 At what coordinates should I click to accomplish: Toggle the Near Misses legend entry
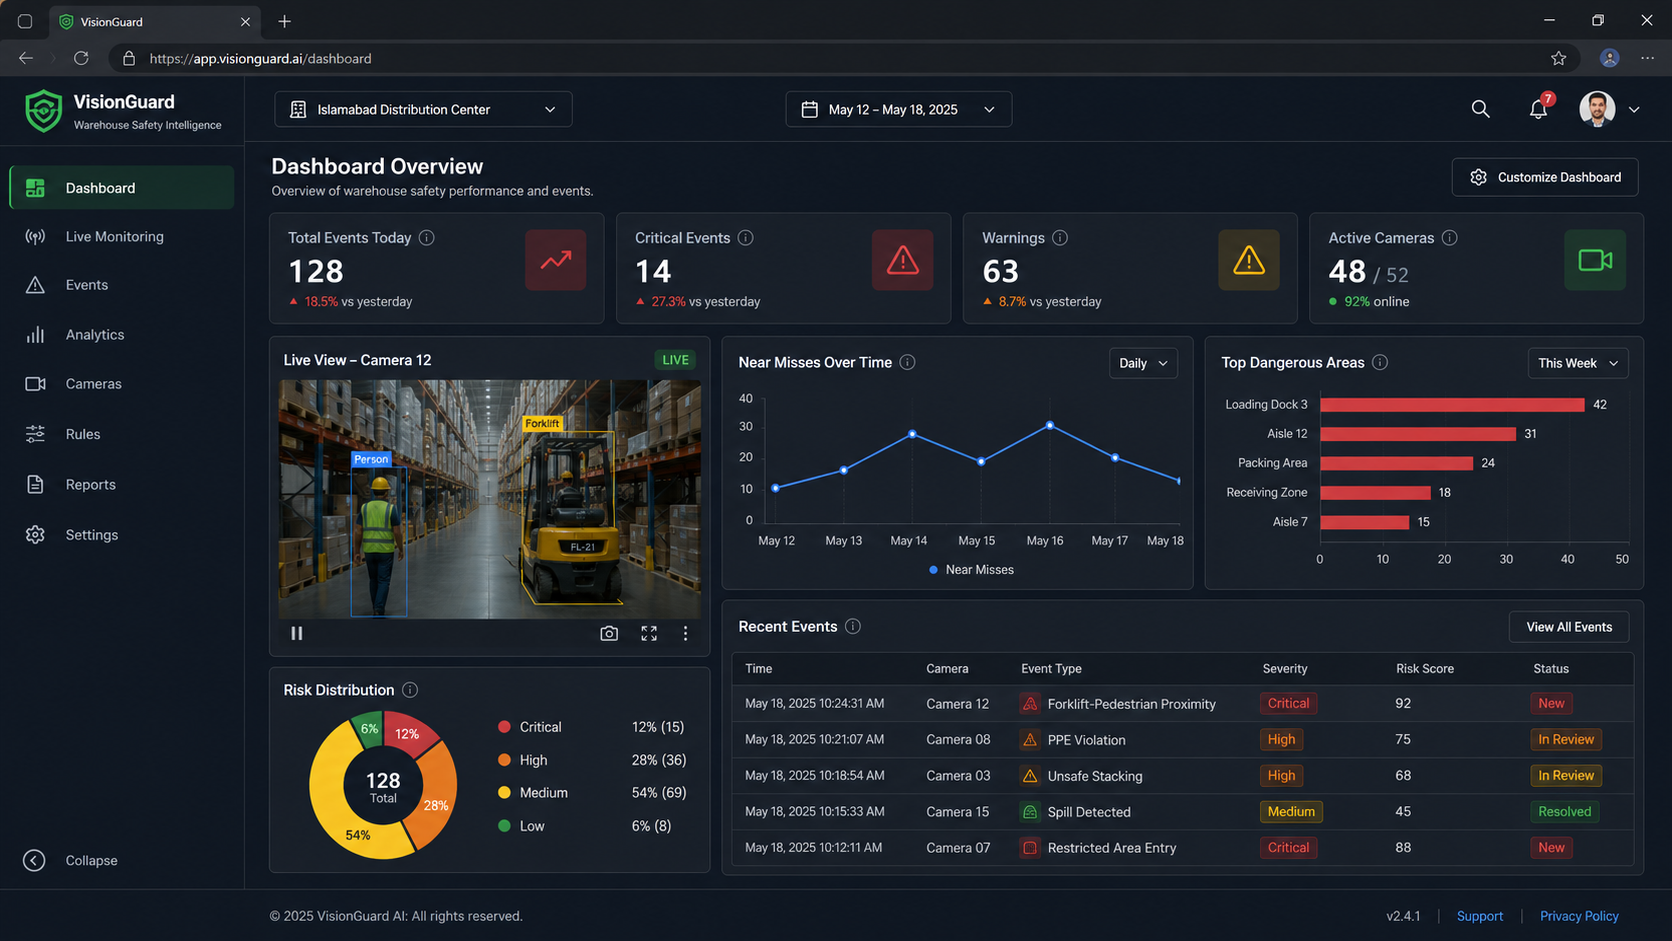(971, 570)
